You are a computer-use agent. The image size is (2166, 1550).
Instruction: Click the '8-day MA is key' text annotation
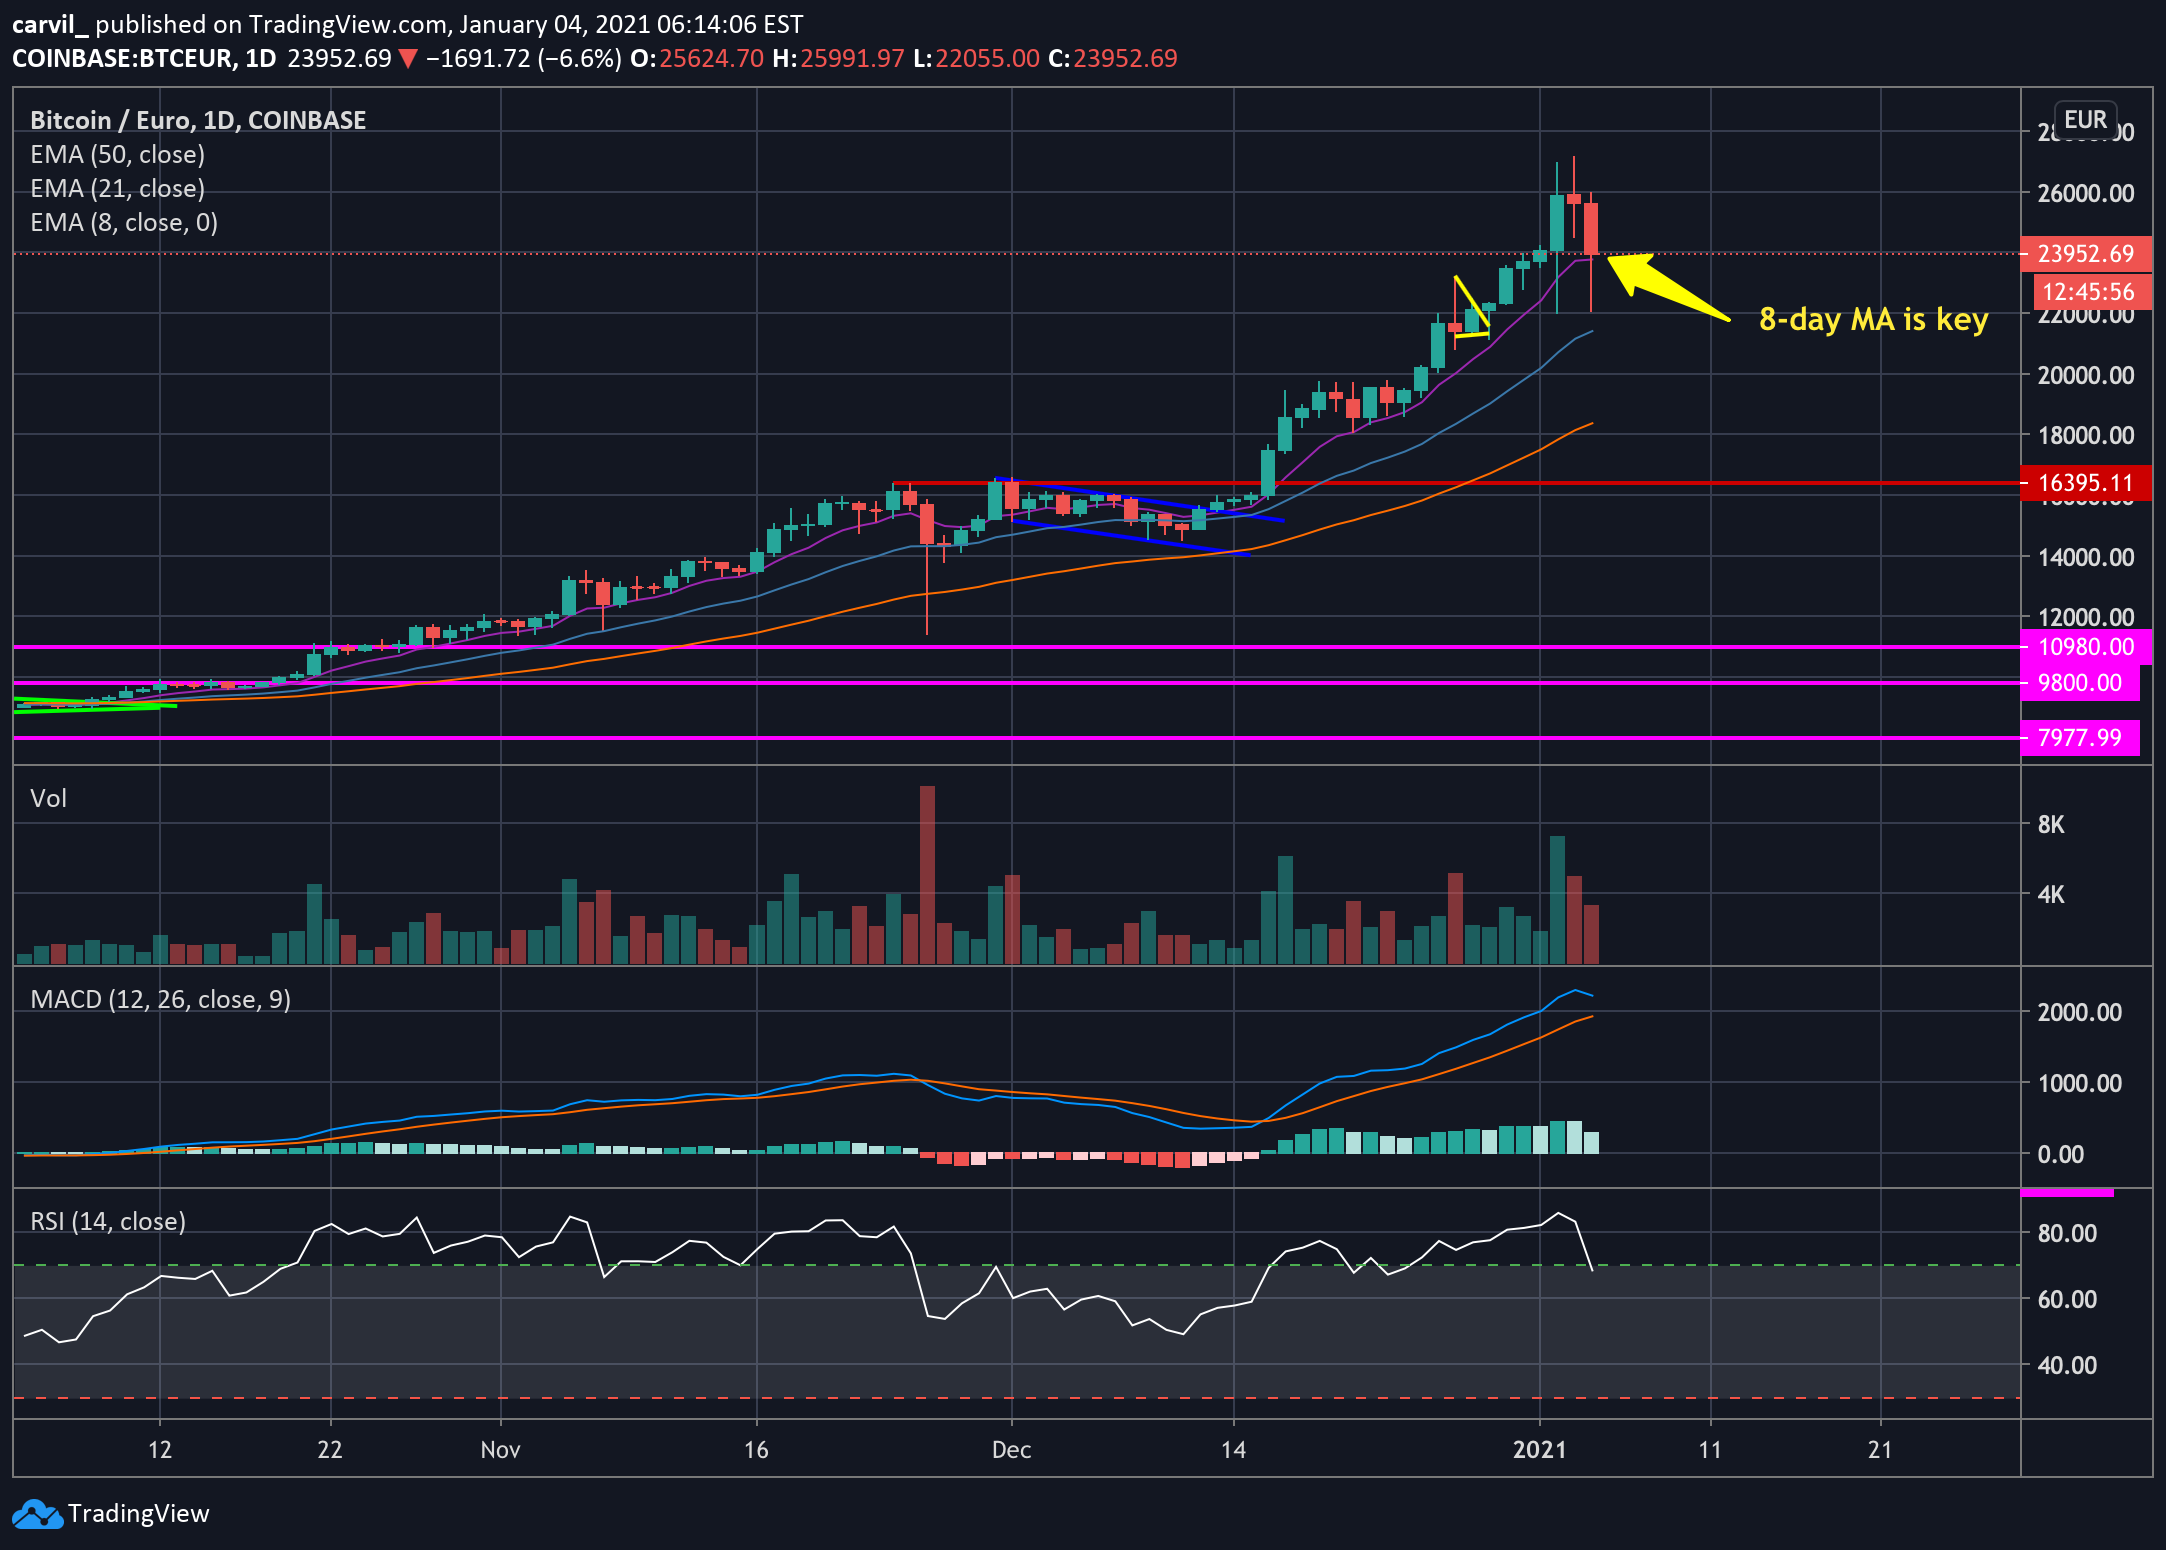pyautogui.click(x=1873, y=320)
